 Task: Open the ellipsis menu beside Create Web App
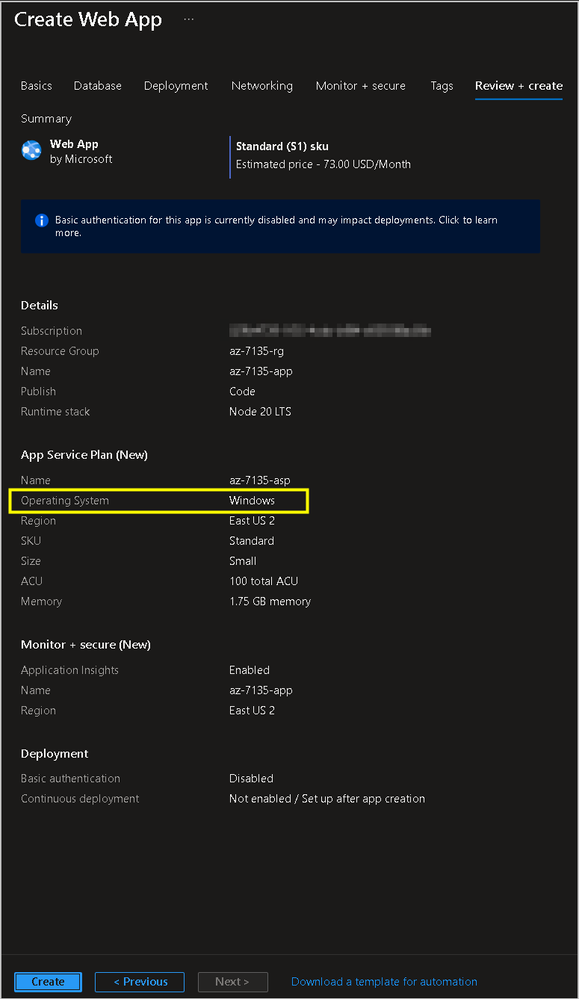tap(189, 19)
